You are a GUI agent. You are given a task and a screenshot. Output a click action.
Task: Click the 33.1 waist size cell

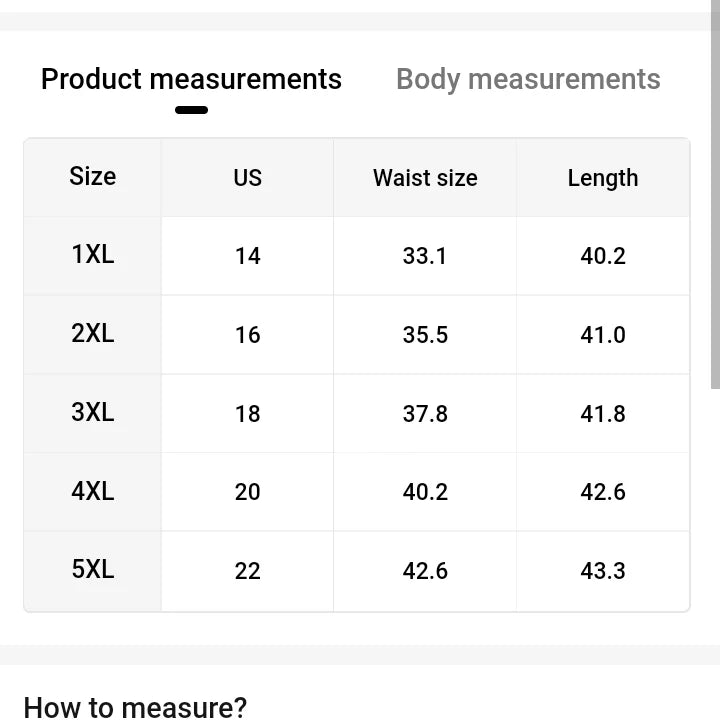coord(425,256)
